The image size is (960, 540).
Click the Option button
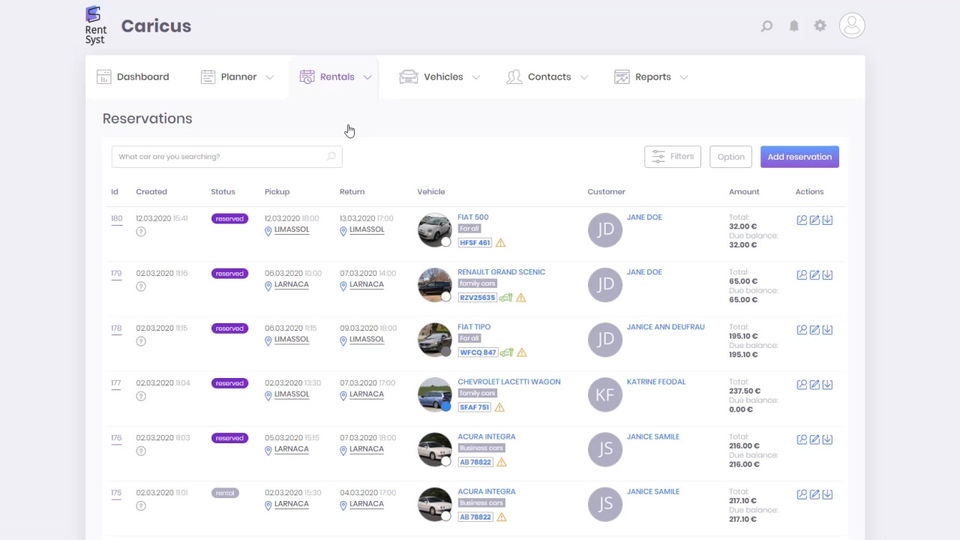tap(730, 157)
